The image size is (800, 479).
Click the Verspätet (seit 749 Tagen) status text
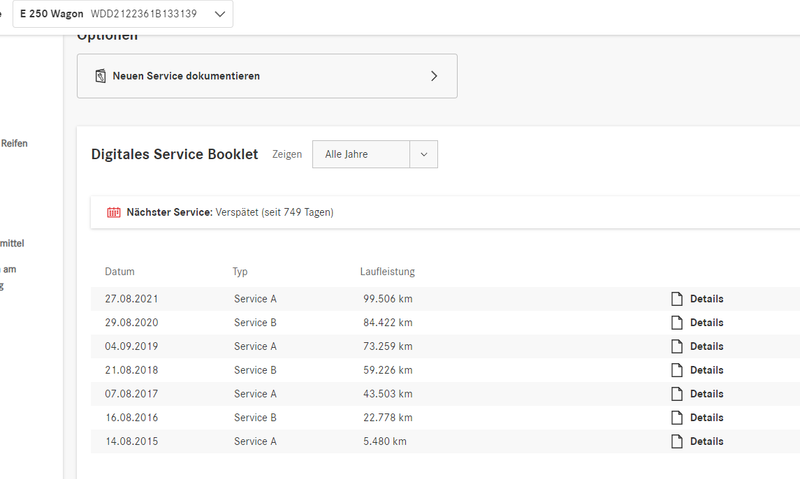tap(274, 212)
